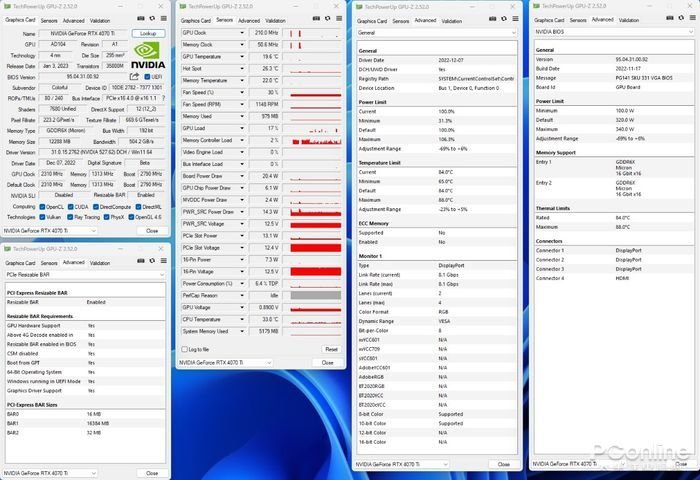The height and width of the screenshot is (480, 700).
Task: Click the Reset button in Sensors window
Action: click(331, 349)
